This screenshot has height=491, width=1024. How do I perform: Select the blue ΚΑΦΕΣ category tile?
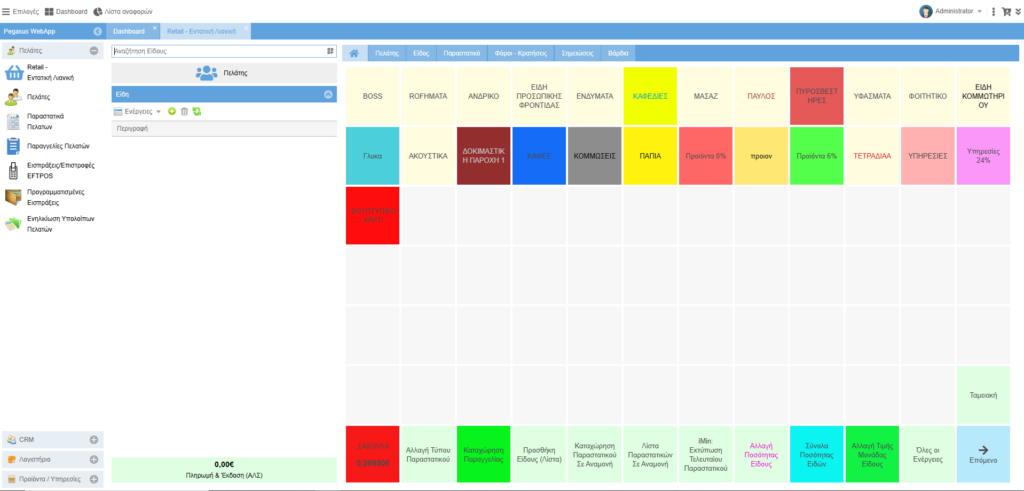click(539, 156)
